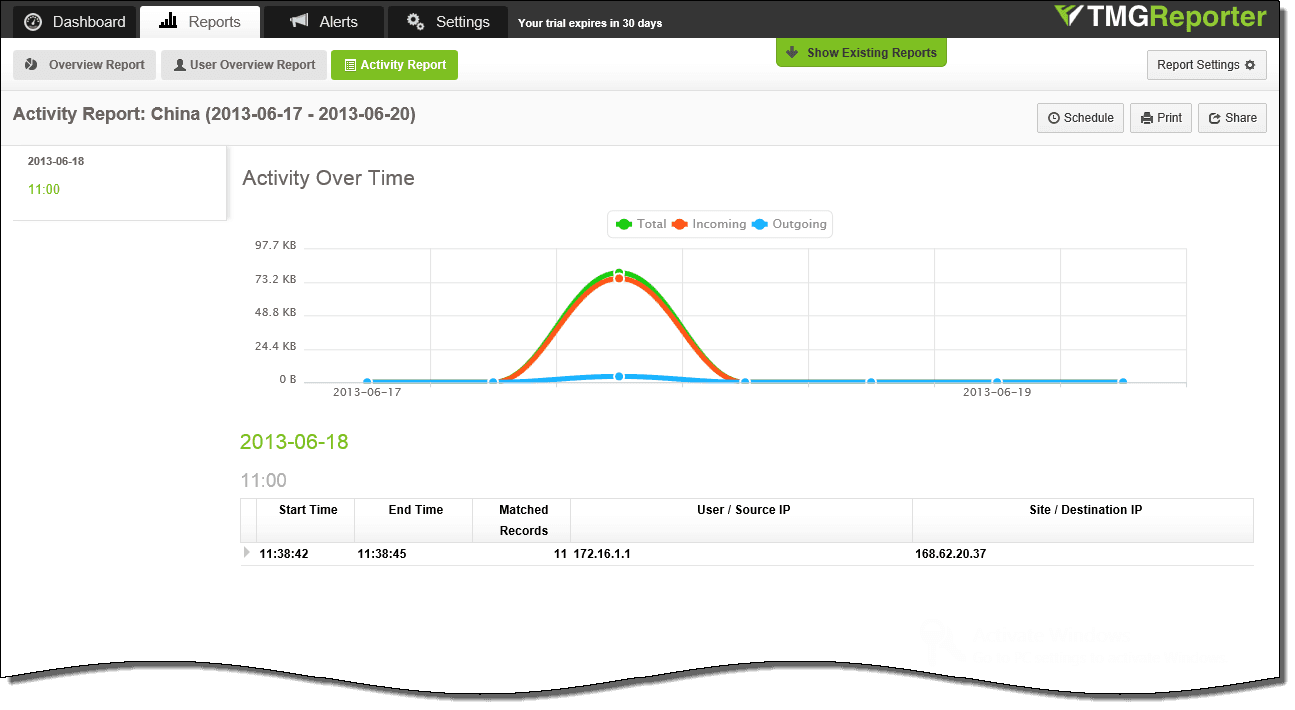This screenshot has height=710, width=1295.
Task: Click the share arrow icon
Action: [x=1215, y=118]
